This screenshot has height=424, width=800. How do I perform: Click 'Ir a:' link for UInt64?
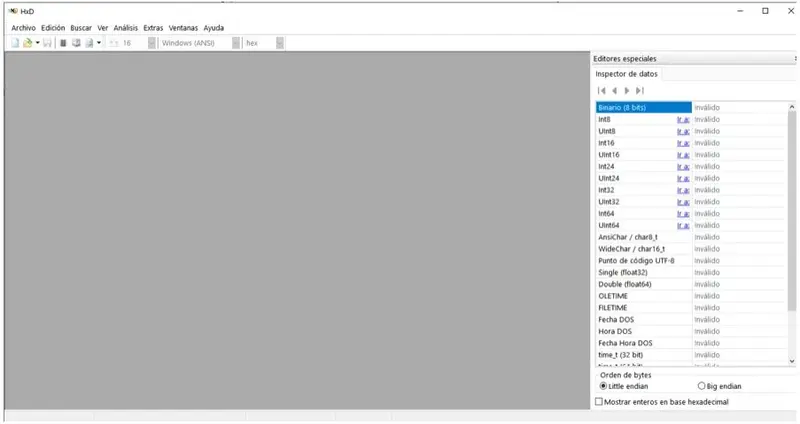coord(683,225)
